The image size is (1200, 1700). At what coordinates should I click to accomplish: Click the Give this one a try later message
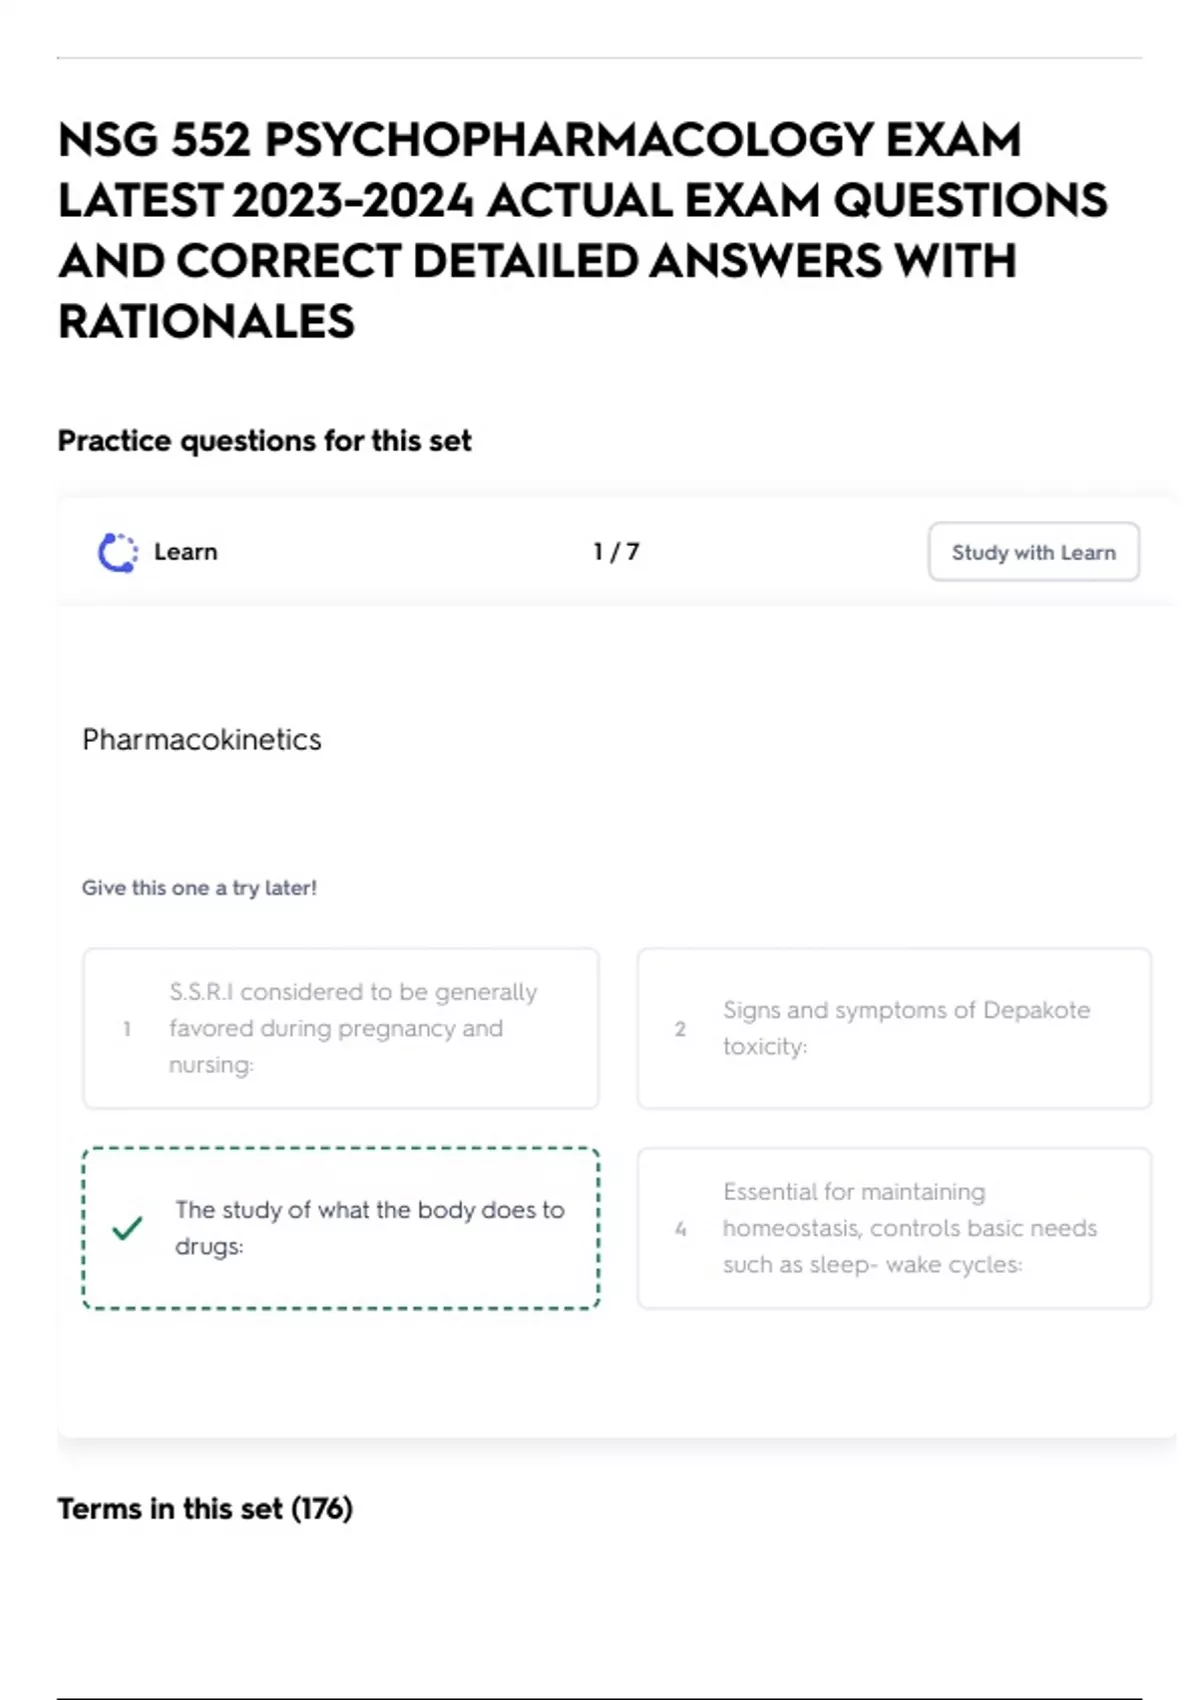[x=199, y=888]
